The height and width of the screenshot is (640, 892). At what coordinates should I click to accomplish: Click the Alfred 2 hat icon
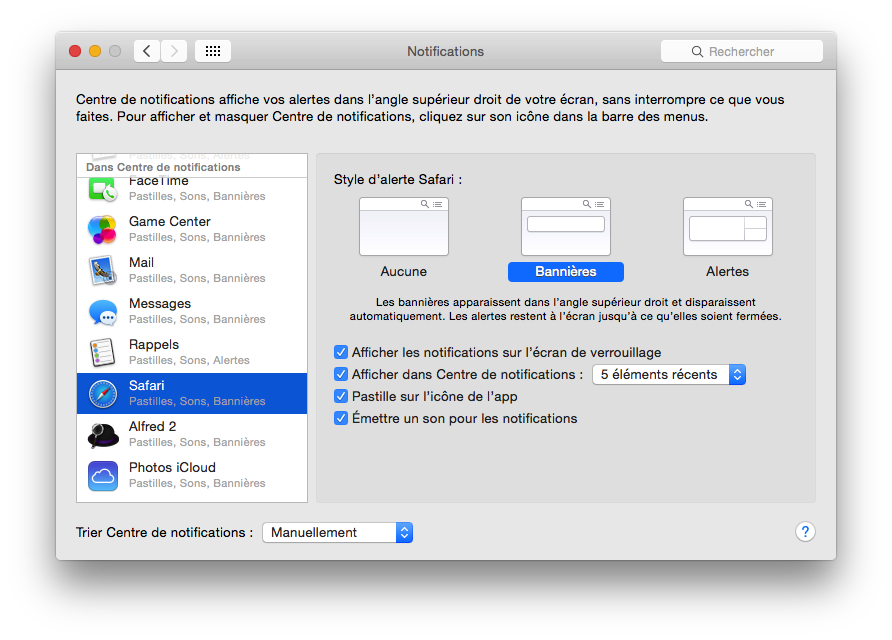pos(103,435)
